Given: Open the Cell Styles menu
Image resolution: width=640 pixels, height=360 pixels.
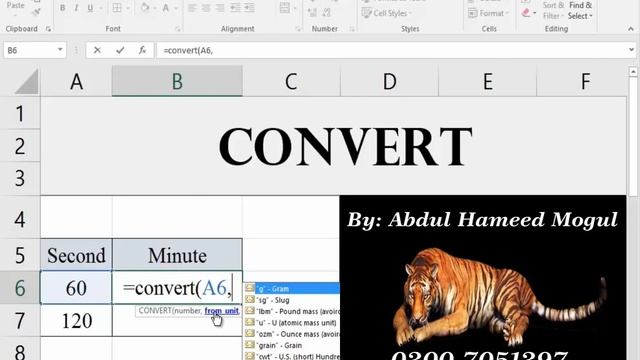Looking at the screenshot, I should point(387,13).
